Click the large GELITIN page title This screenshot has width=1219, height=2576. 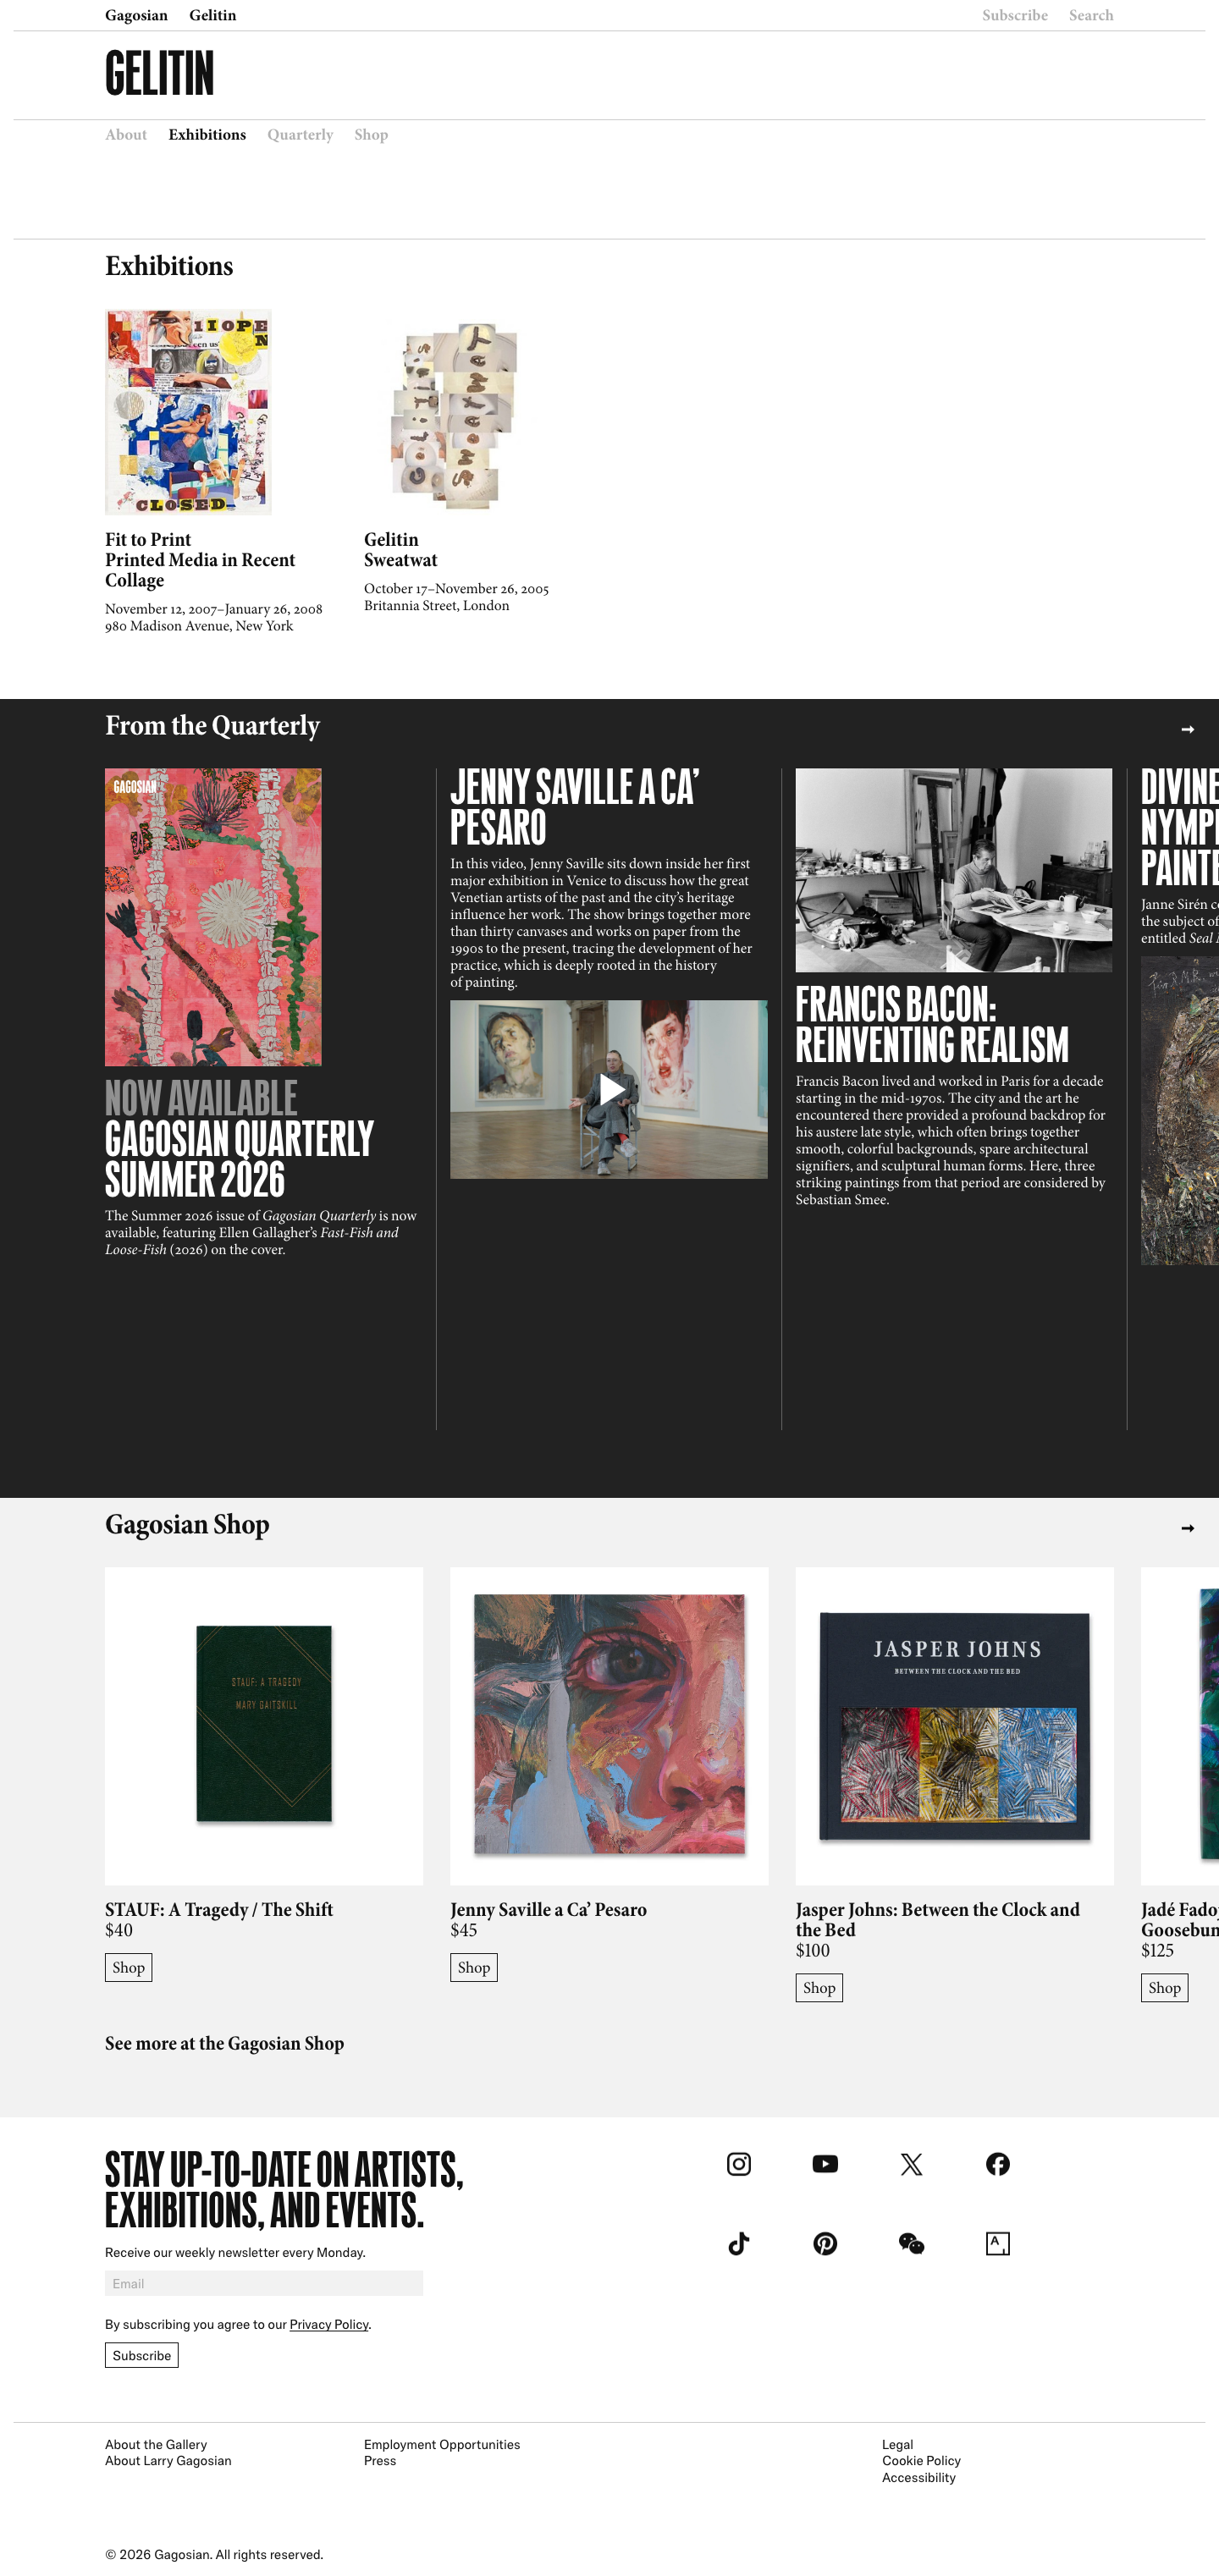click(160, 73)
